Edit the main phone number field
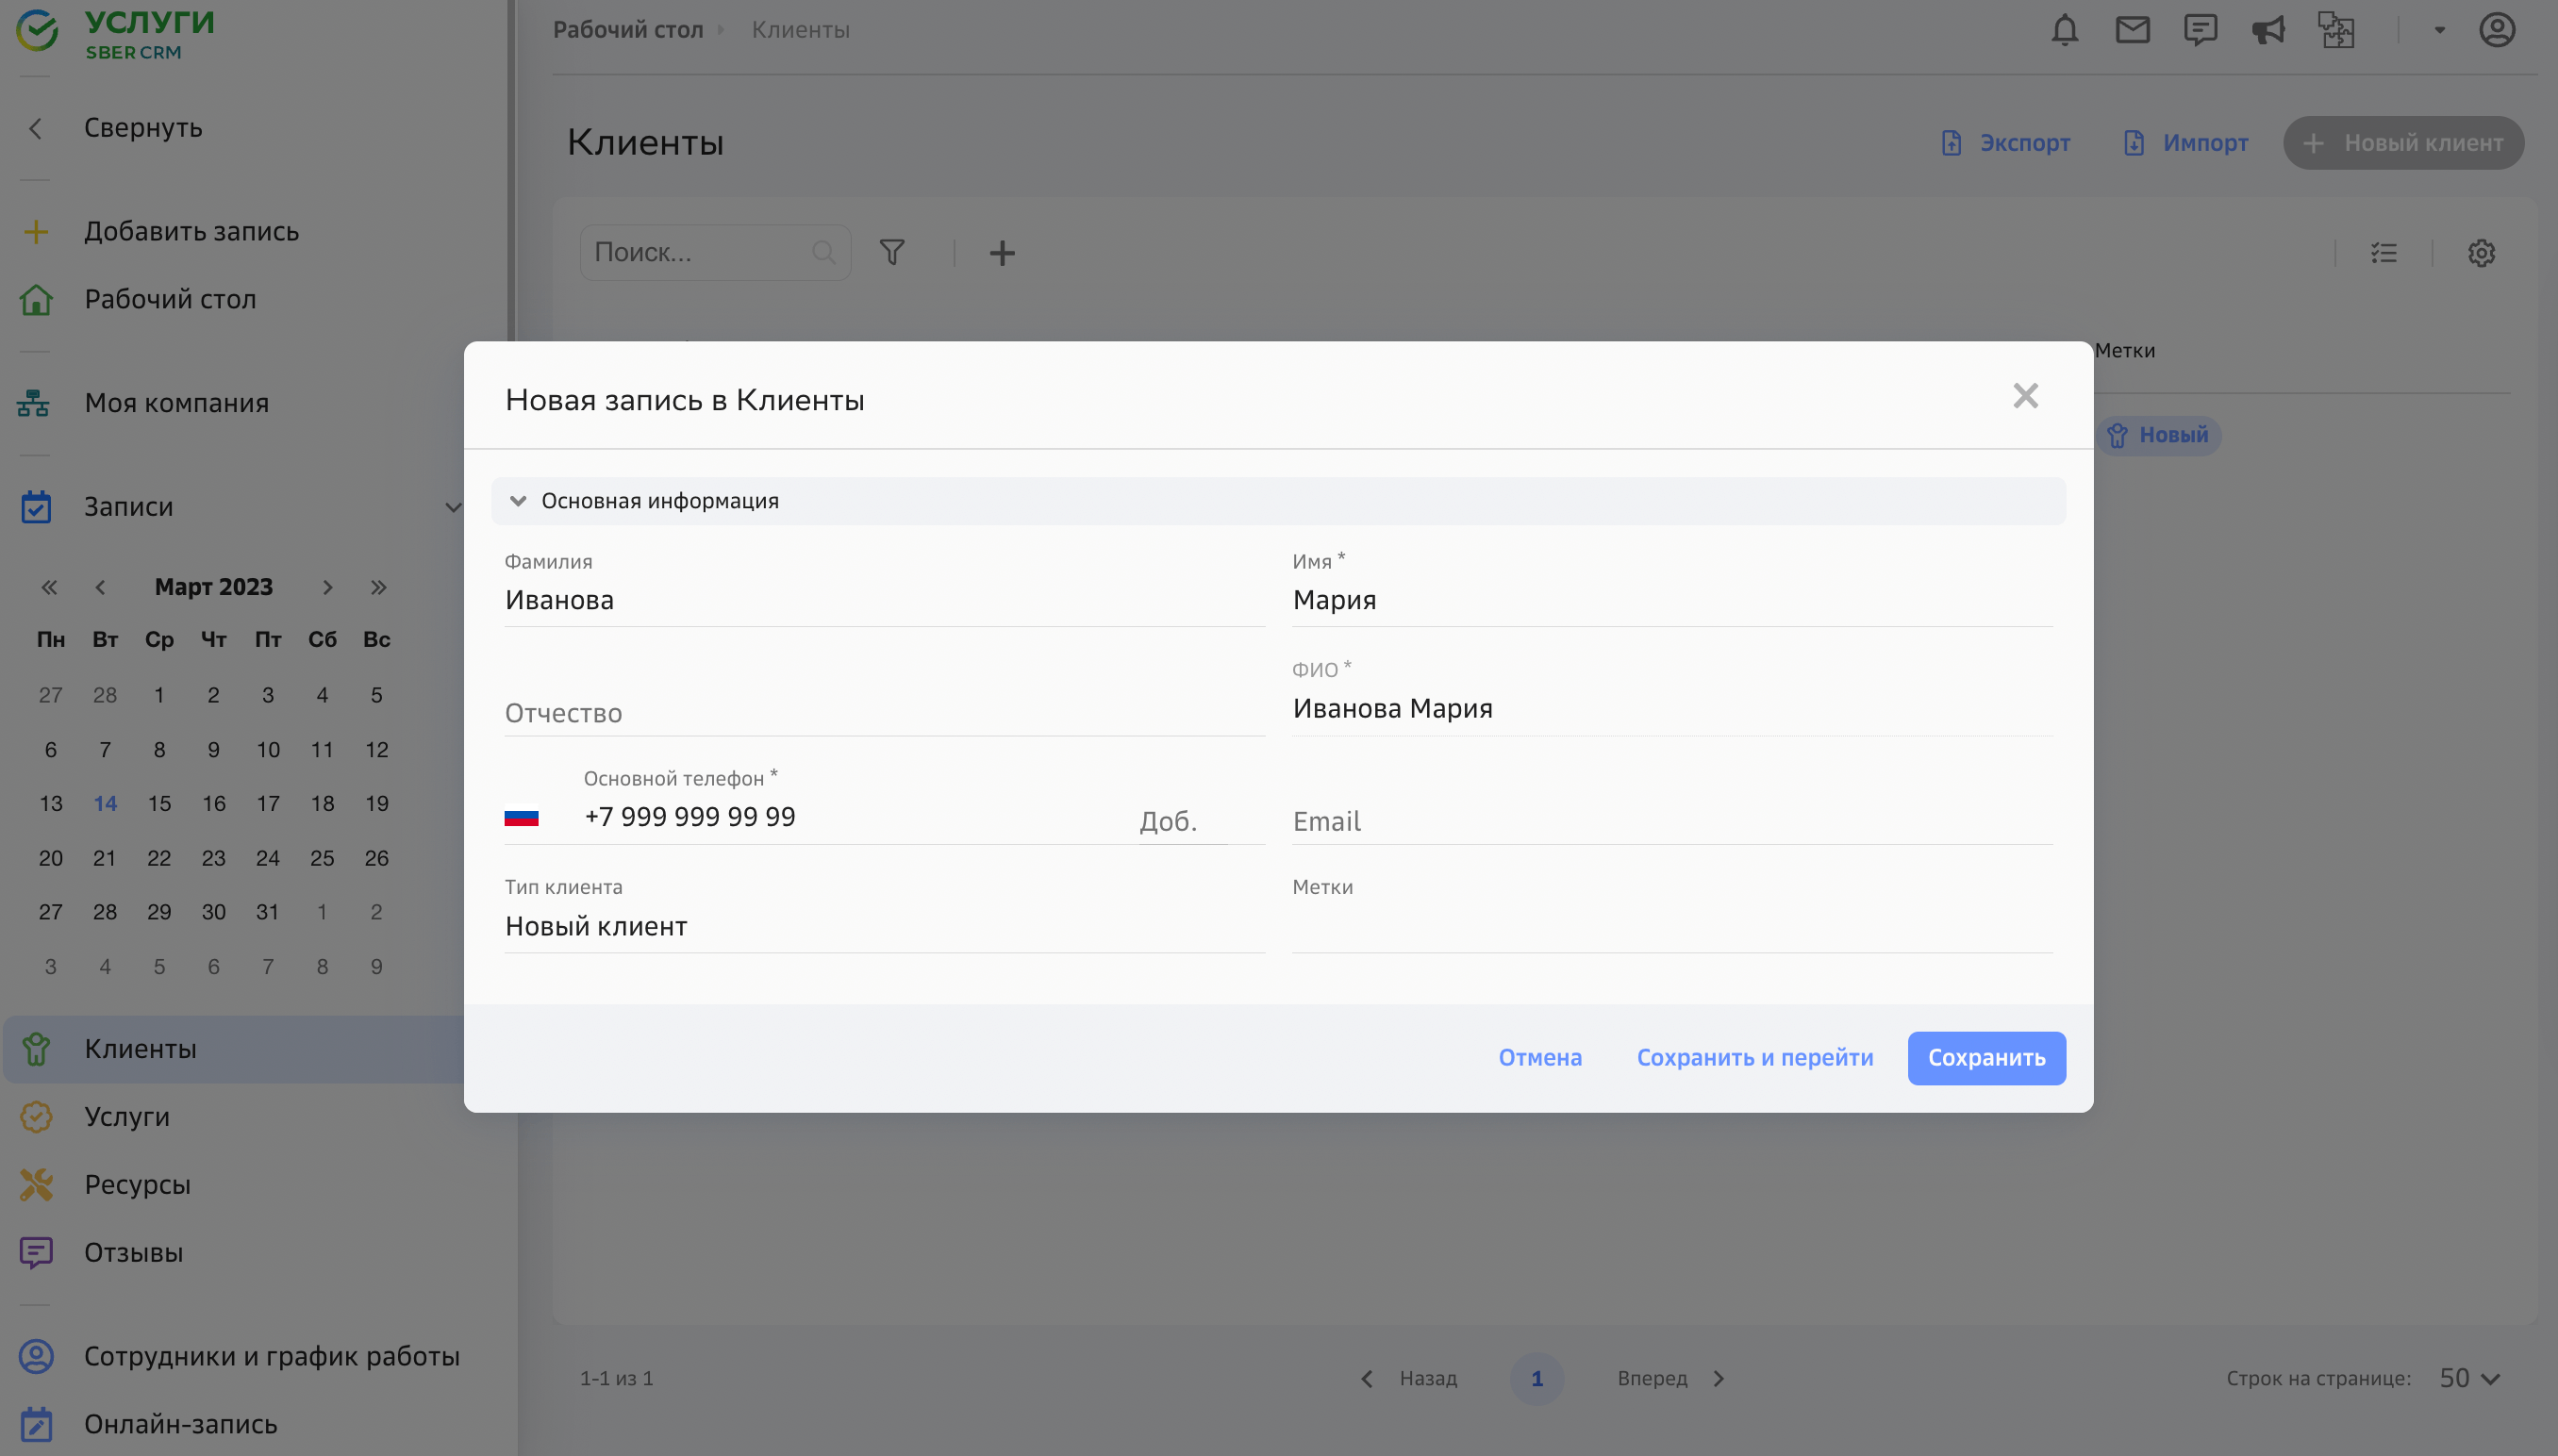 (x=850, y=817)
